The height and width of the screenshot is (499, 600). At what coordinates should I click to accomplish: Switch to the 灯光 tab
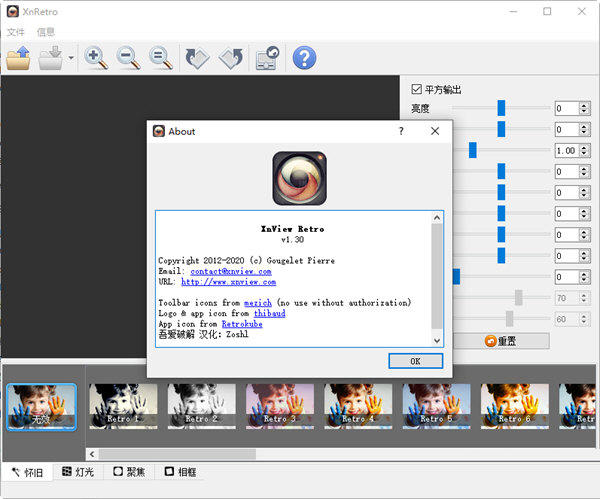79,471
